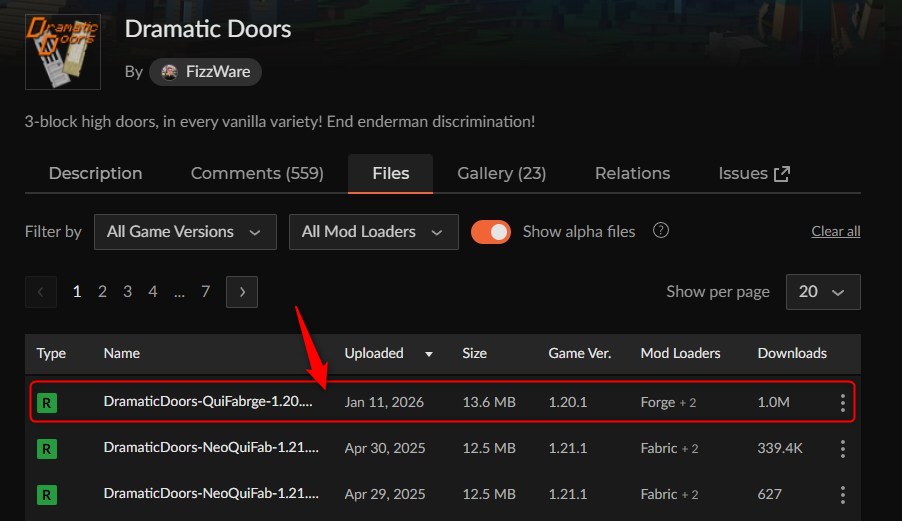This screenshot has width=902, height=521.
Task: Click the 13.6 MB size cell
Action: coord(489,402)
